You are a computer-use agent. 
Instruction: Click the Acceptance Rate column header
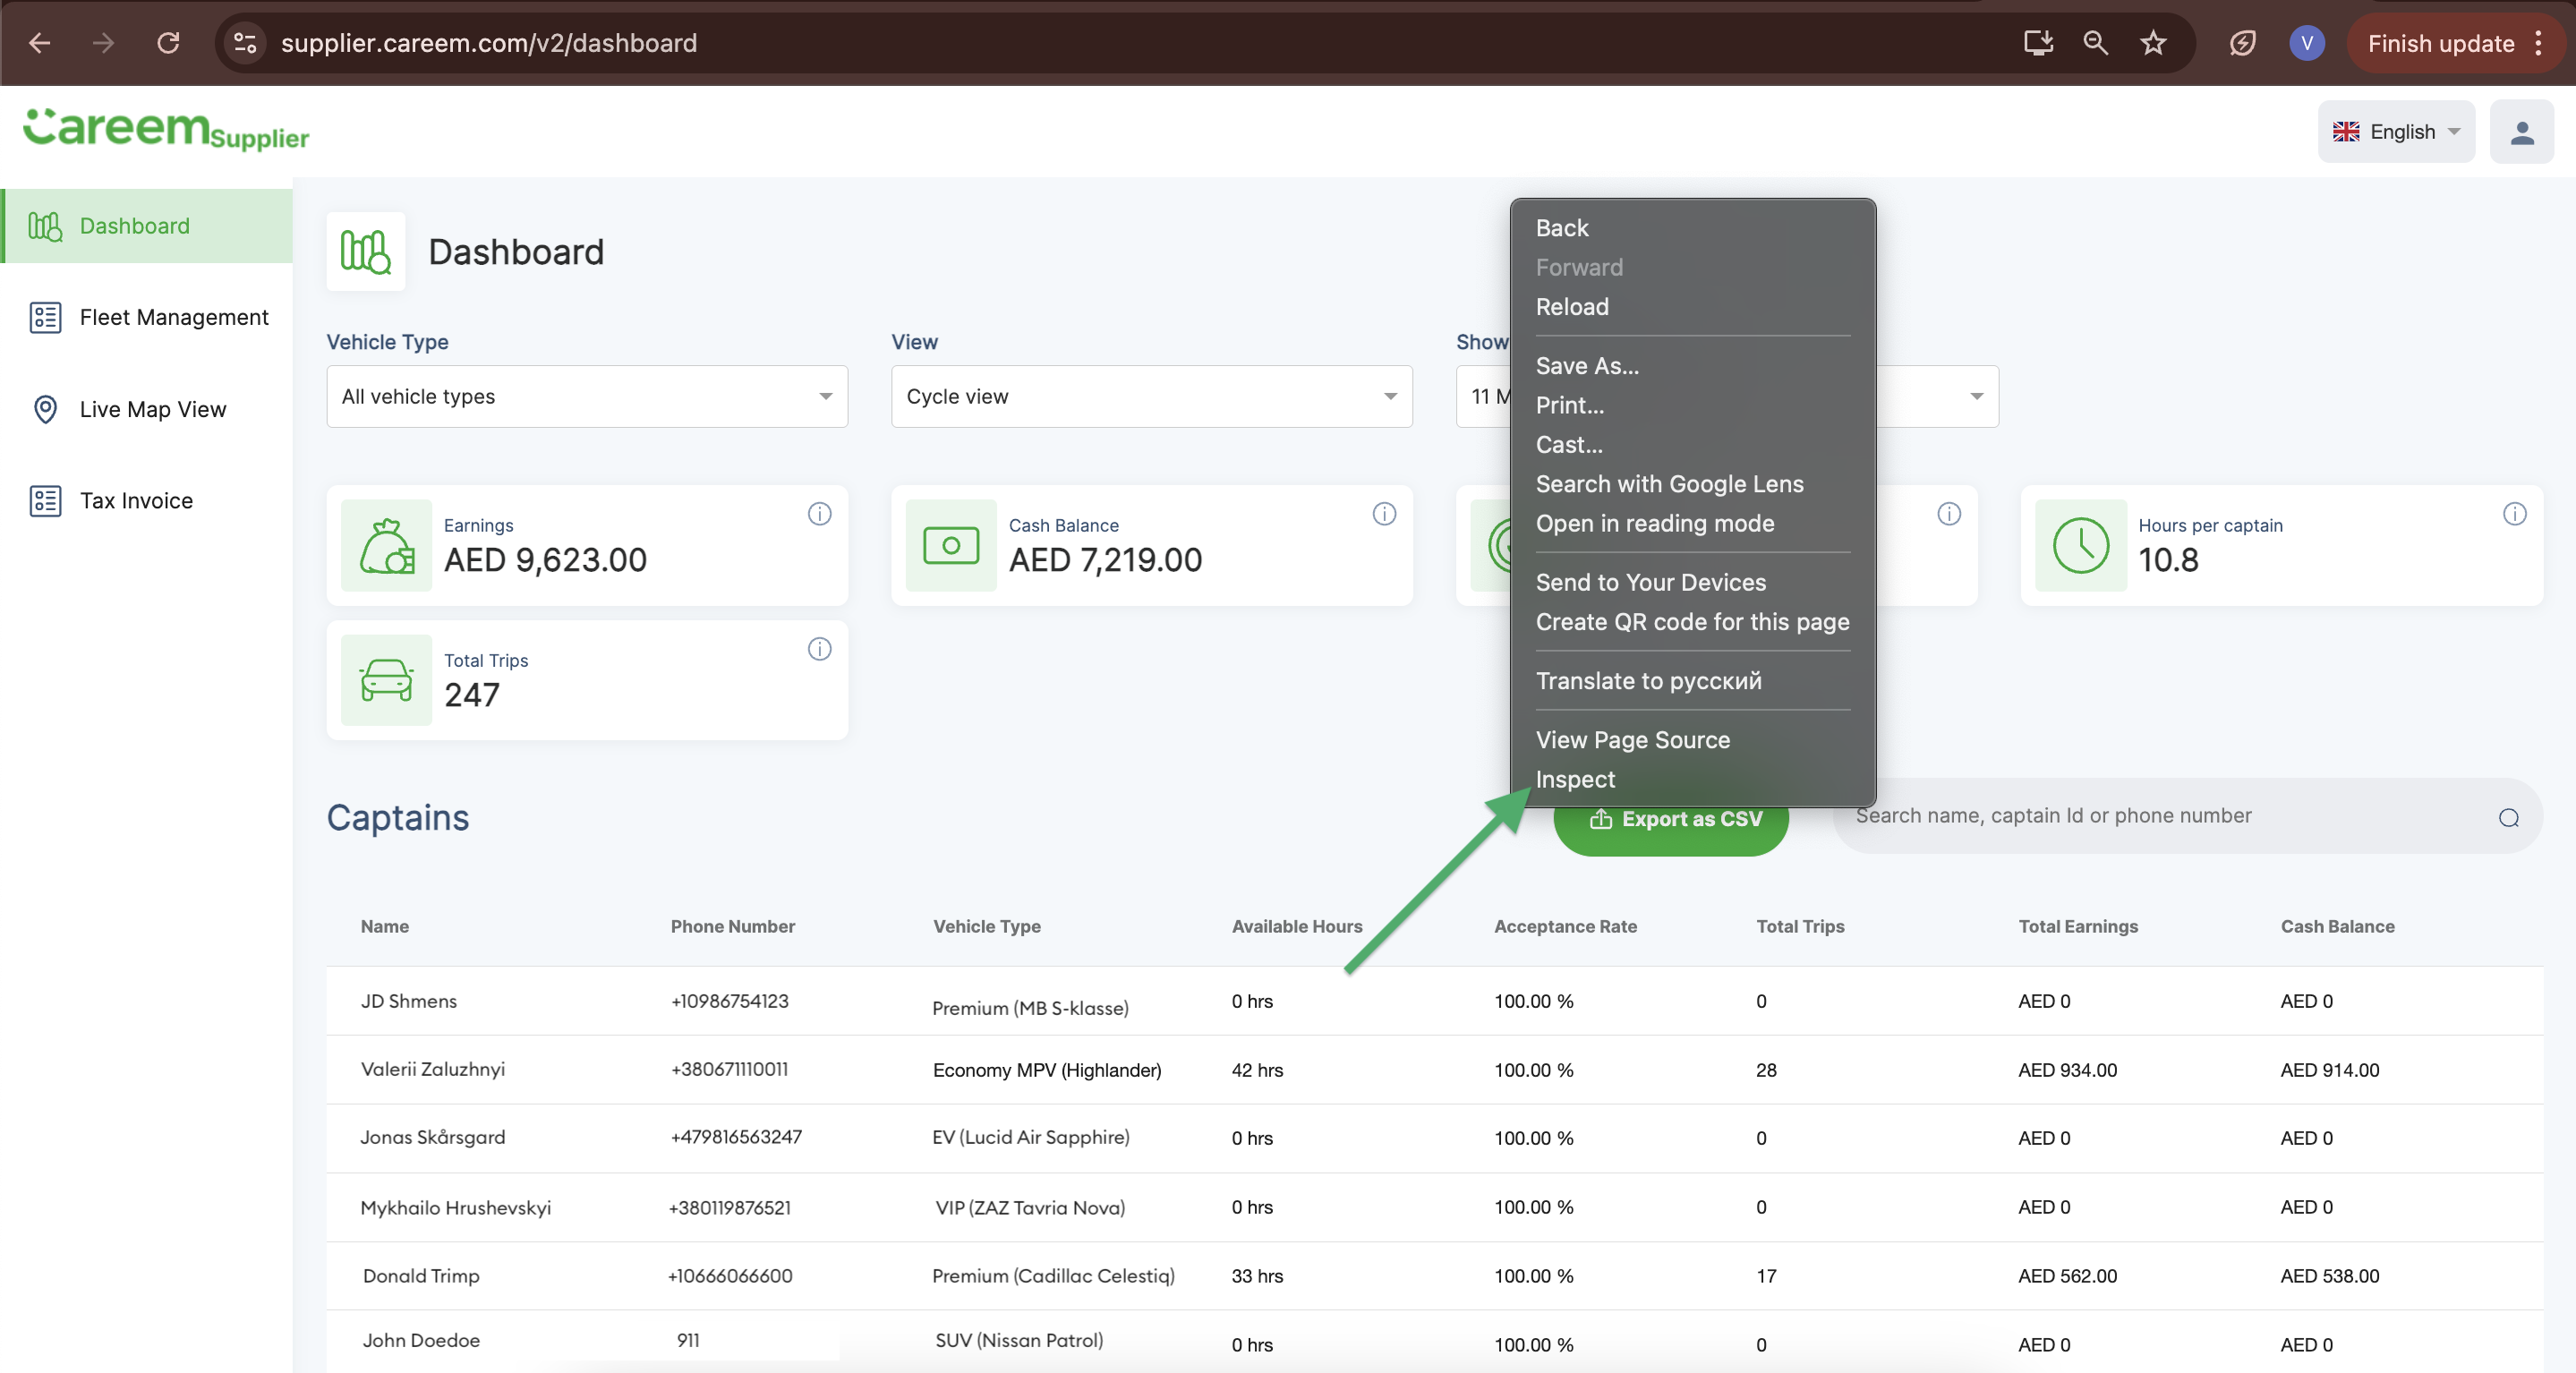click(x=1565, y=926)
